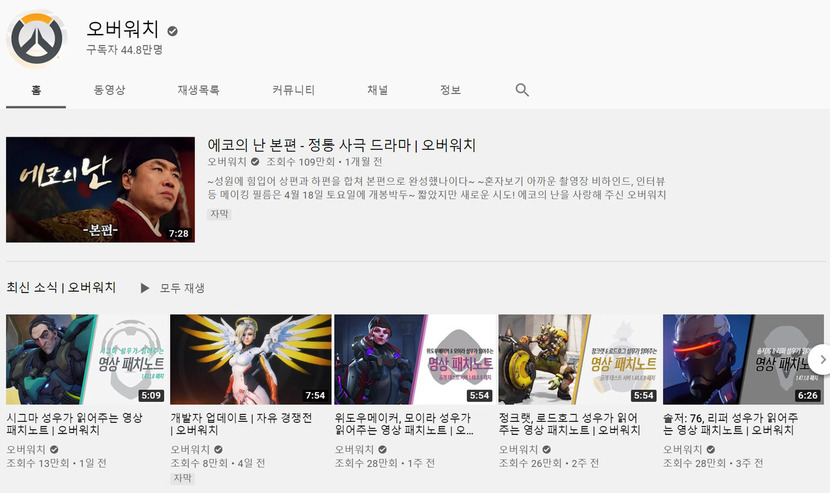Click verified badge under 솔저: 76, 리퍼 video
Viewport: 830px width, 493px height.
pyautogui.click(x=710, y=450)
